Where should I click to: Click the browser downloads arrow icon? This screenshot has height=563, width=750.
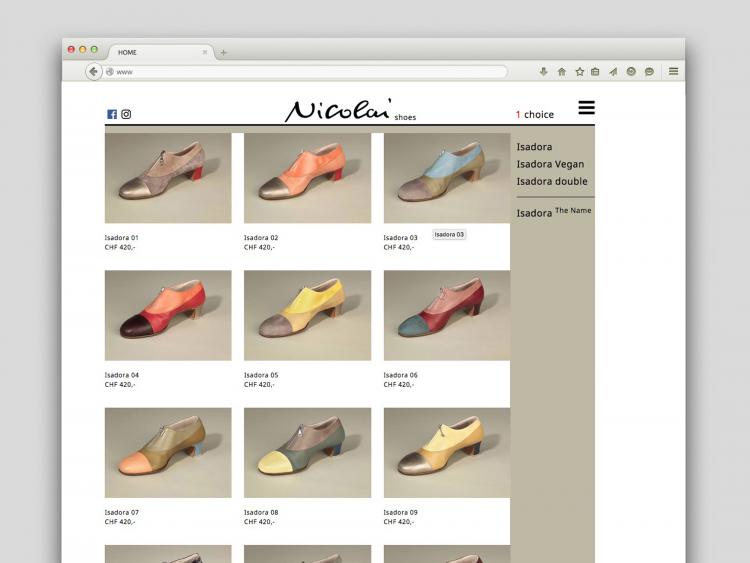(x=543, y=72)
